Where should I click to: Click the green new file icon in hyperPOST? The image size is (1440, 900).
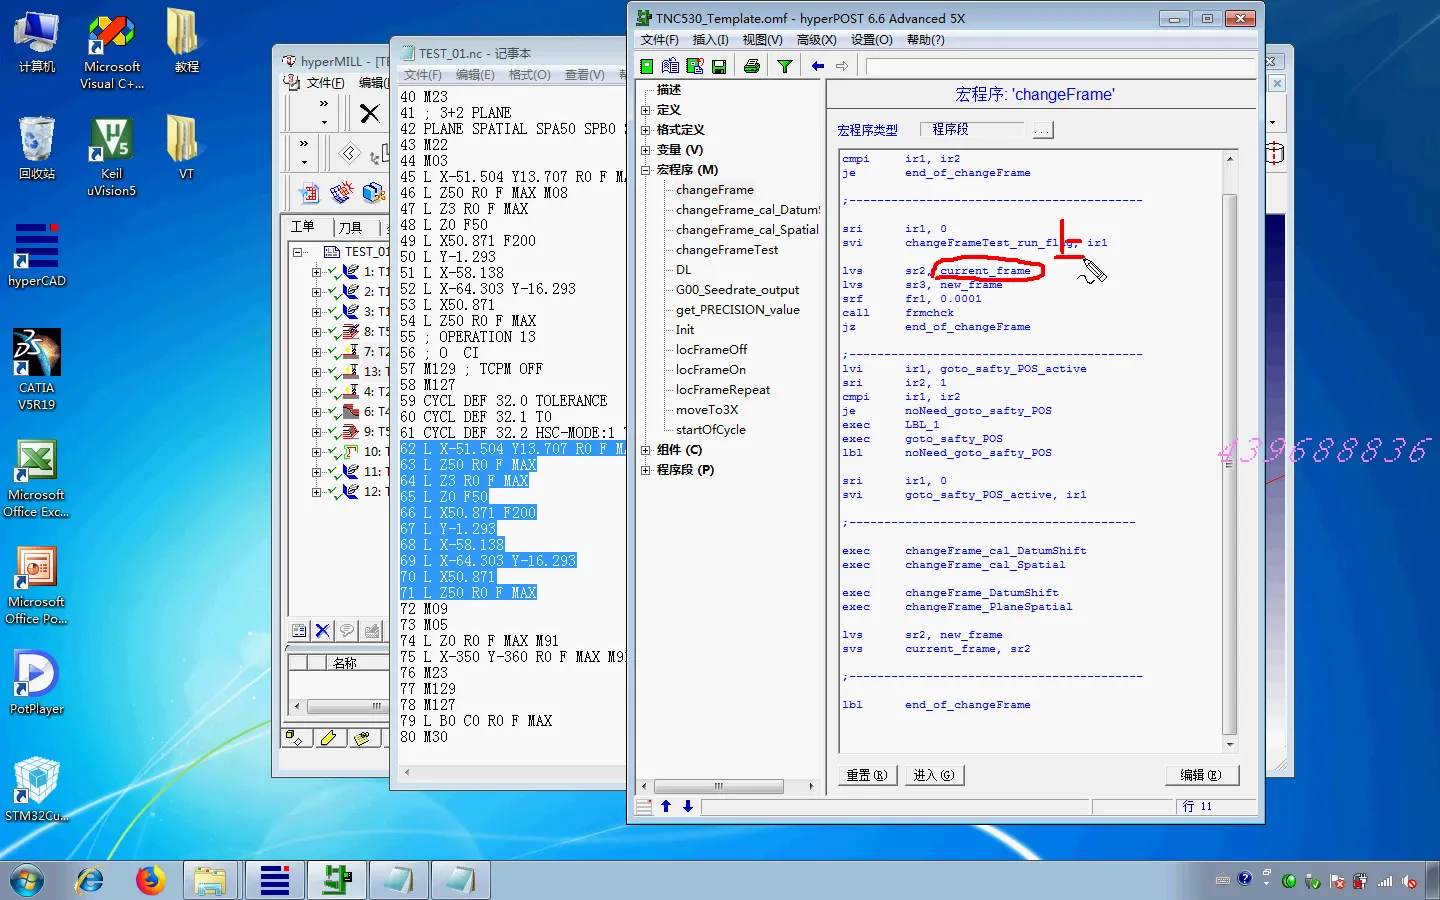(647, 66)
